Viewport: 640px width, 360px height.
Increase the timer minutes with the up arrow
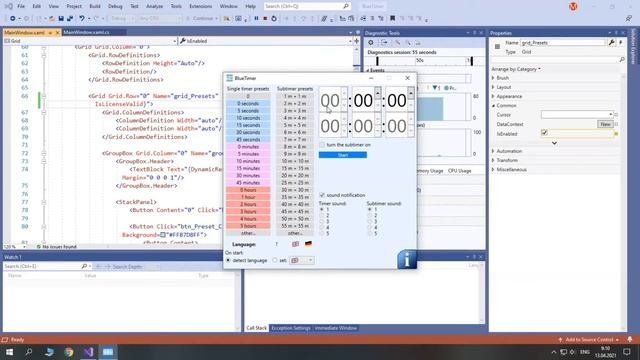coord(378,93)
